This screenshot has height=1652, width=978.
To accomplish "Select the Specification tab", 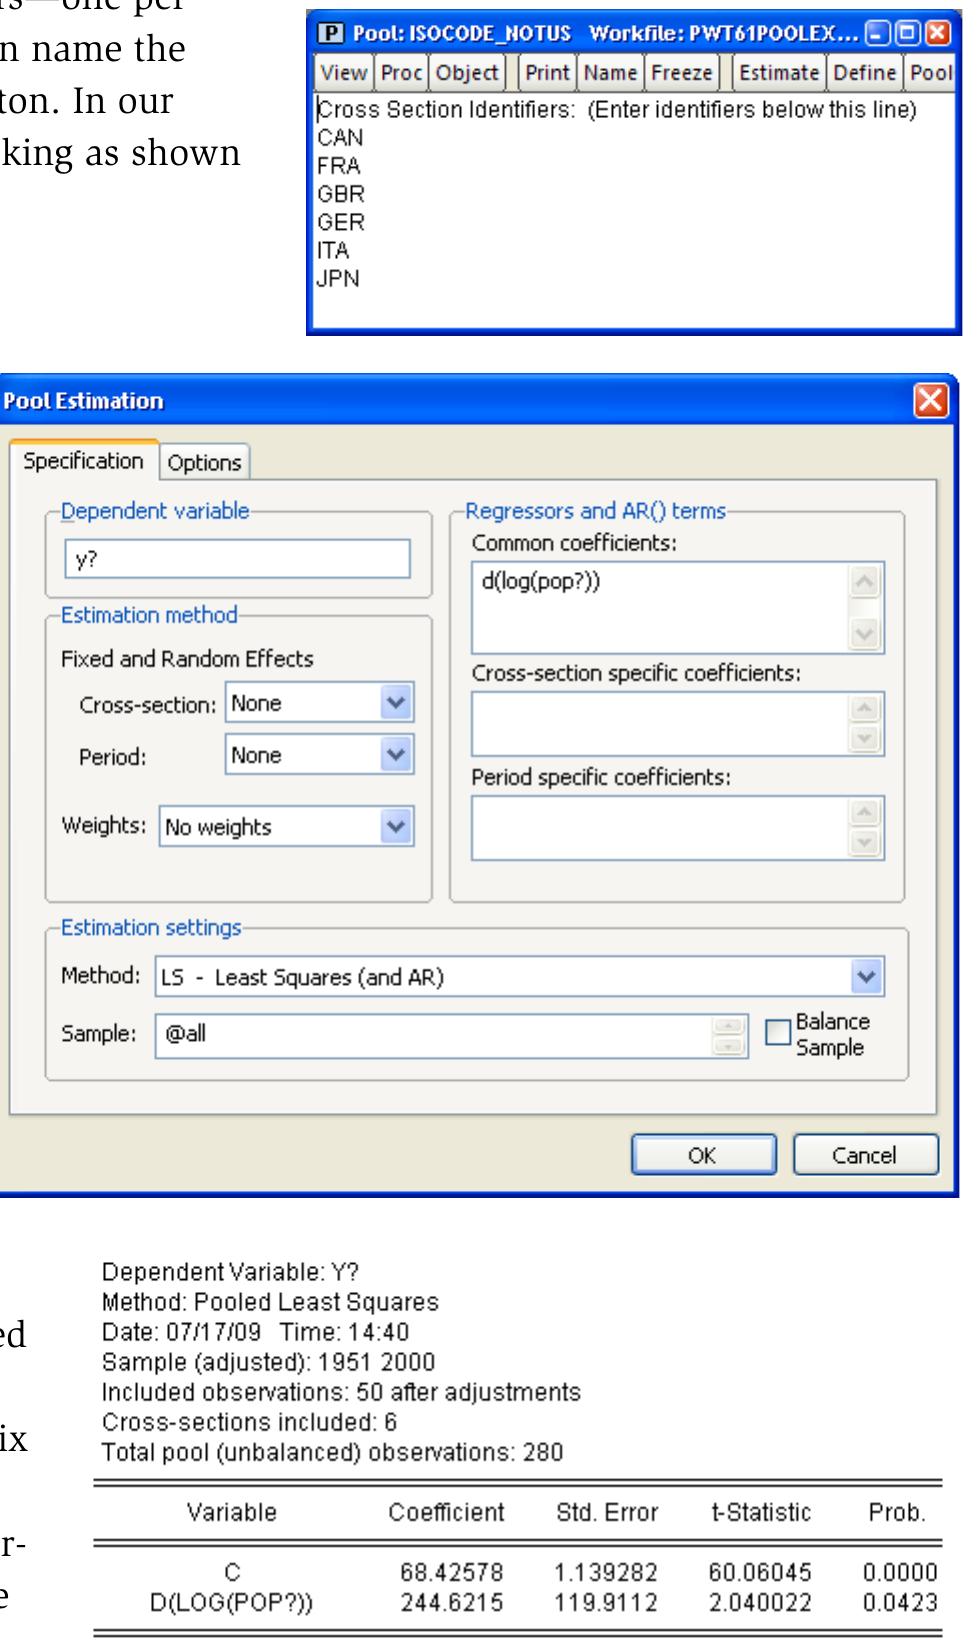I will click(x=83, y=461).
